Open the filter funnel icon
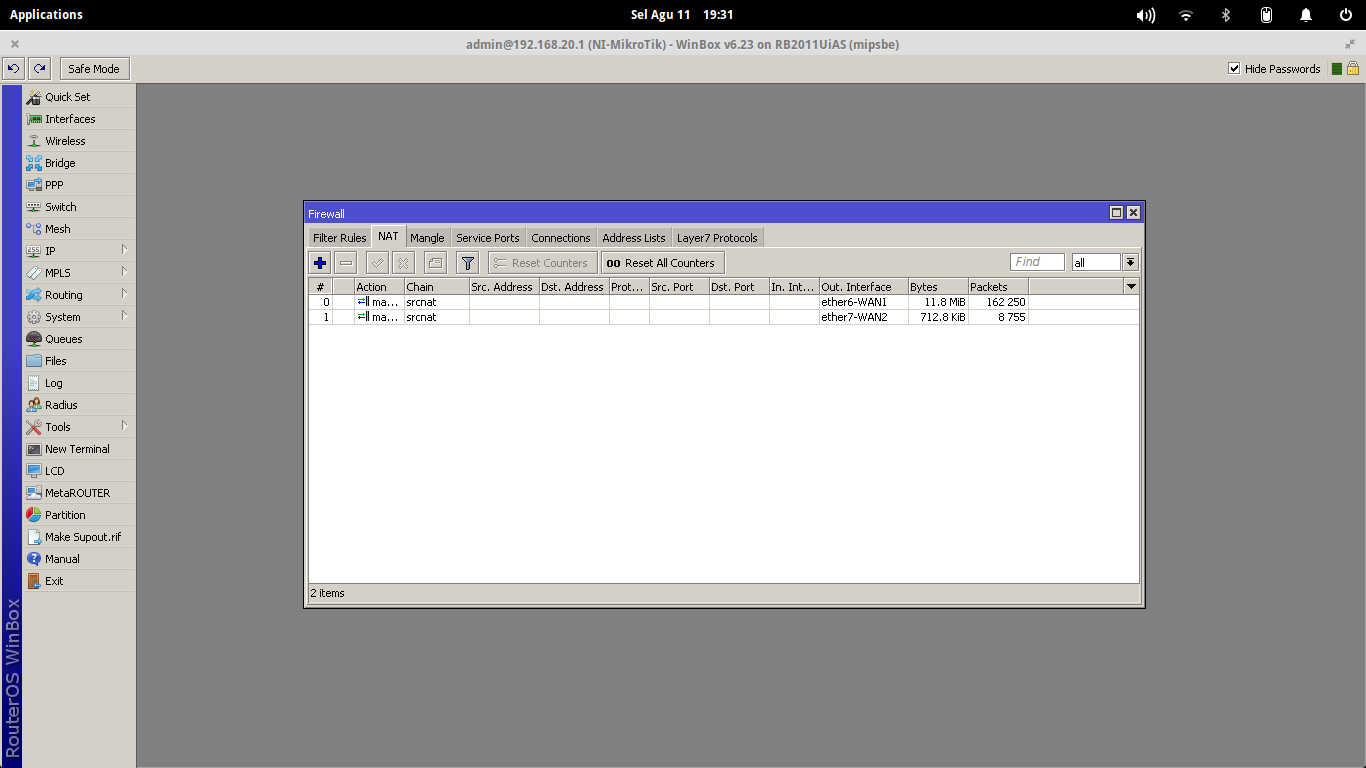The width and height of the screenshot is (1366, 768). point(467,263)
